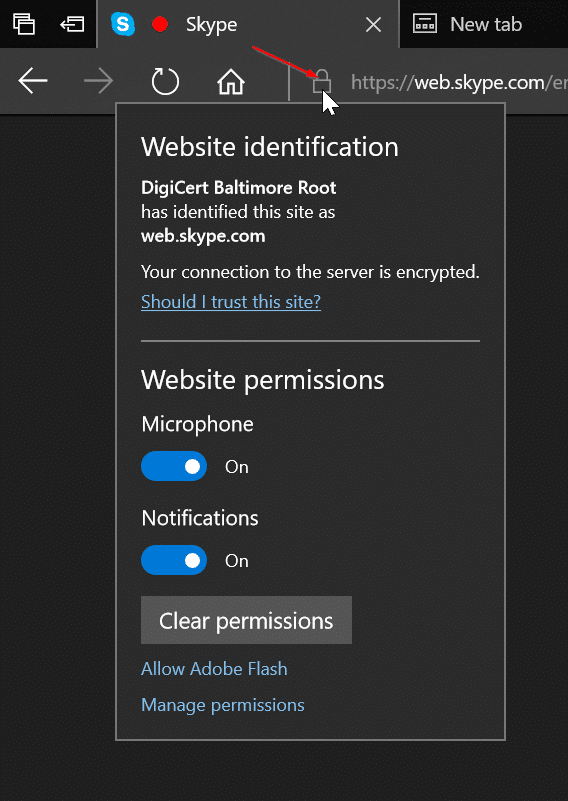Open the Manage permissions link

[x=223, y=705]
